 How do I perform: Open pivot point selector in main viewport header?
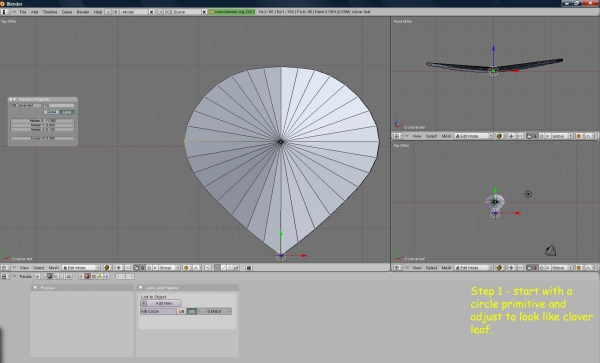click(119, 268)
